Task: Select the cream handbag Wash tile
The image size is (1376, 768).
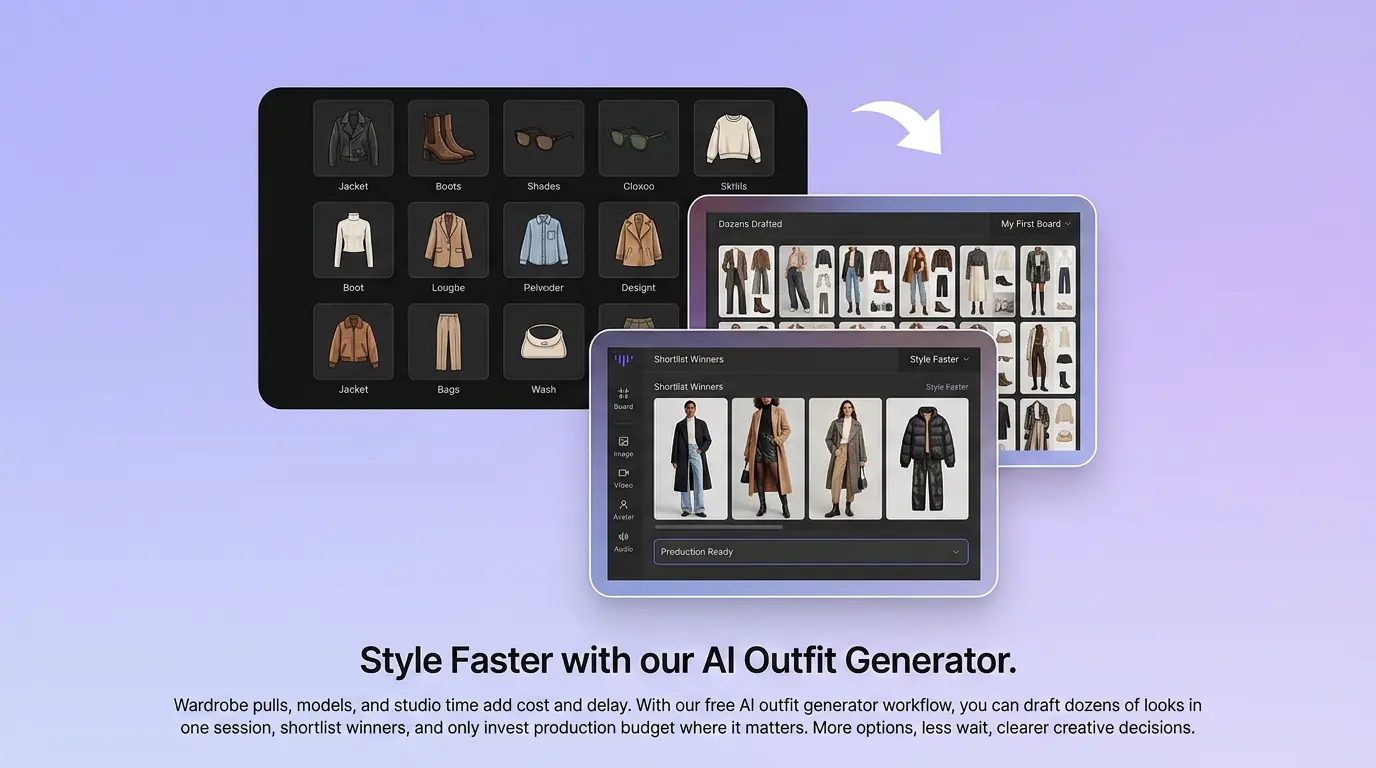Action: pos(543,342)
